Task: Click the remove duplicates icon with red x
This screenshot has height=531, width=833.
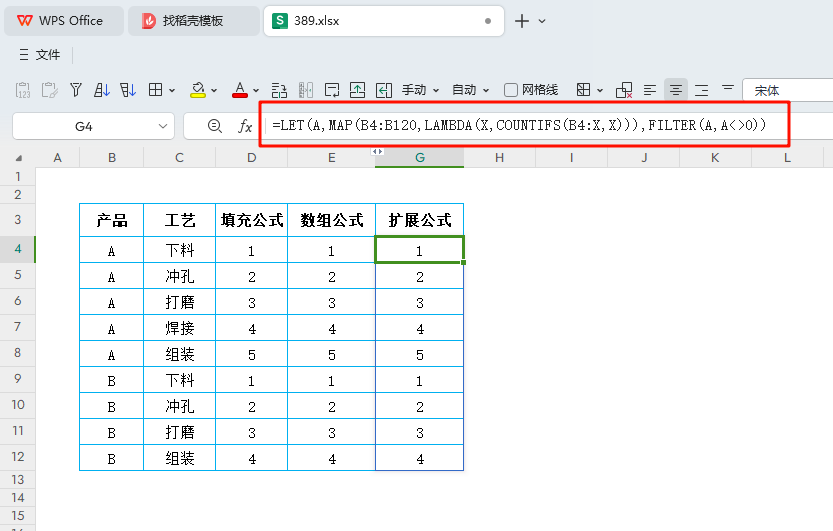Action: (x=624, y=90)
